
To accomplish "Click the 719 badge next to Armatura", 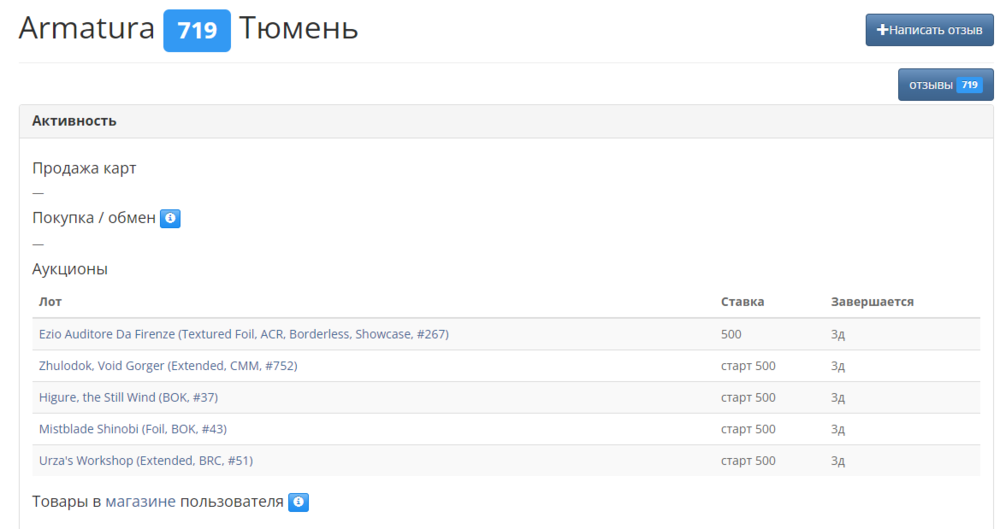I will [x=197, y=31].
